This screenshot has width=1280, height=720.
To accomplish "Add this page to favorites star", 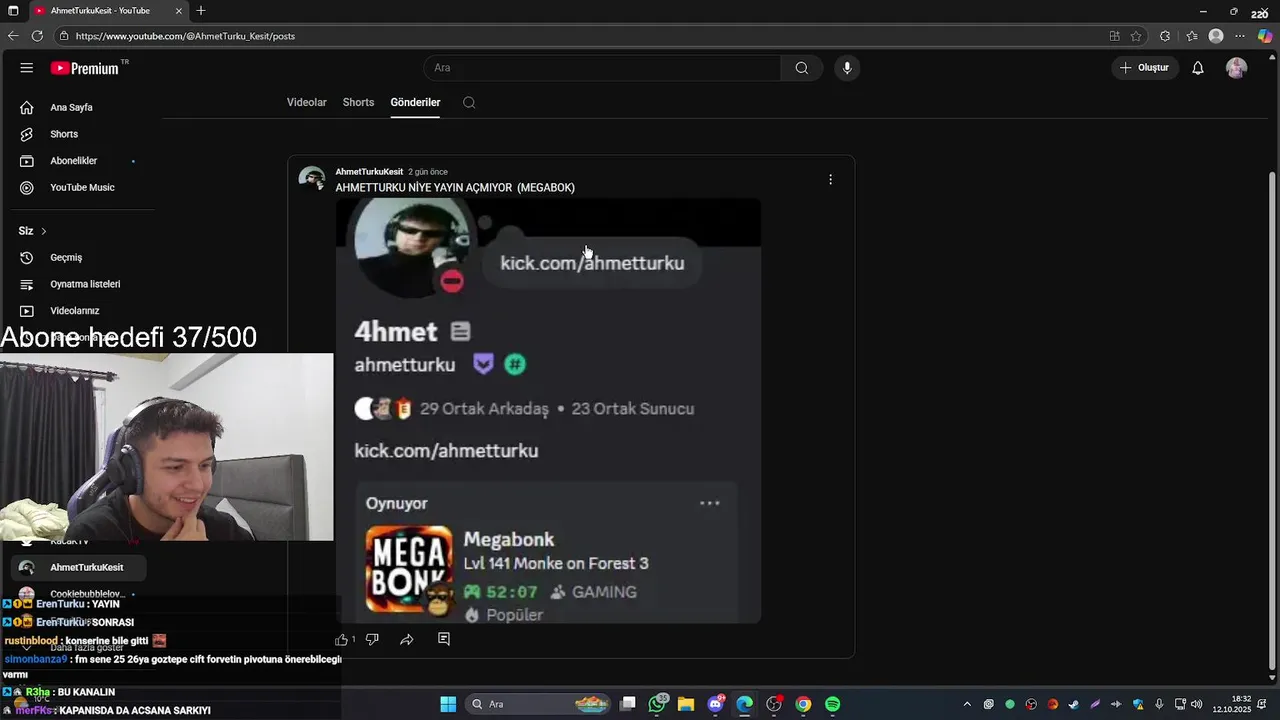I will (x=1136, y=36).
